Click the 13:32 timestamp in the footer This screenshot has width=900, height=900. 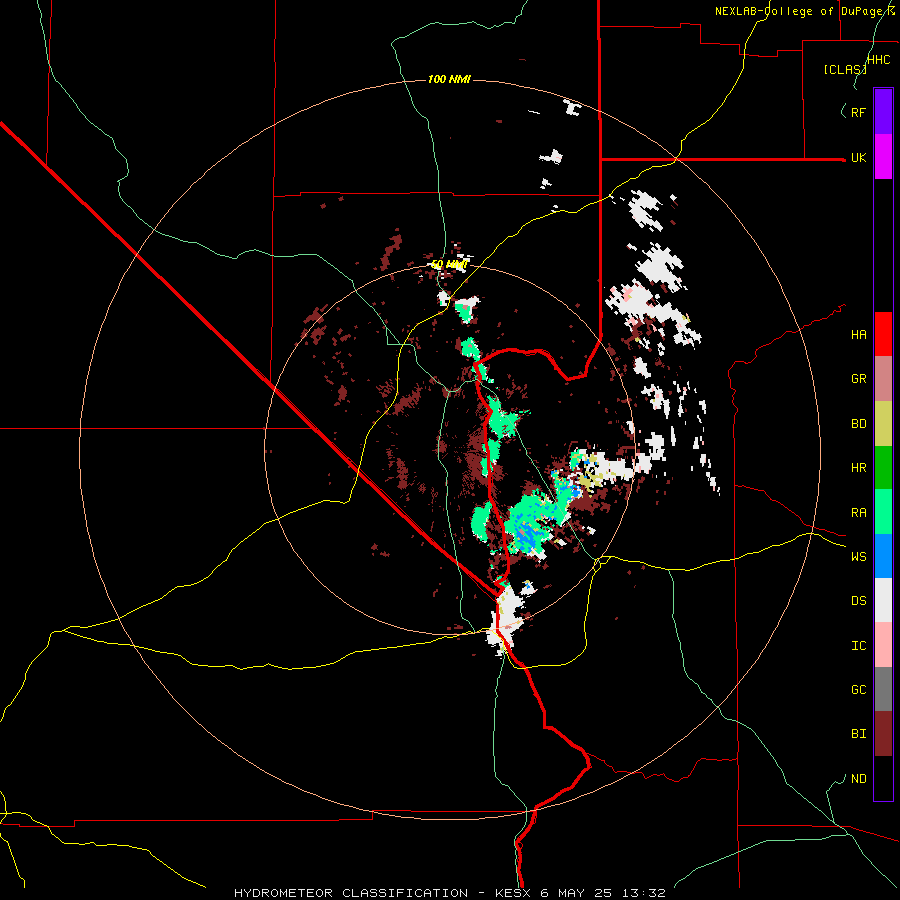click(643, 893)
